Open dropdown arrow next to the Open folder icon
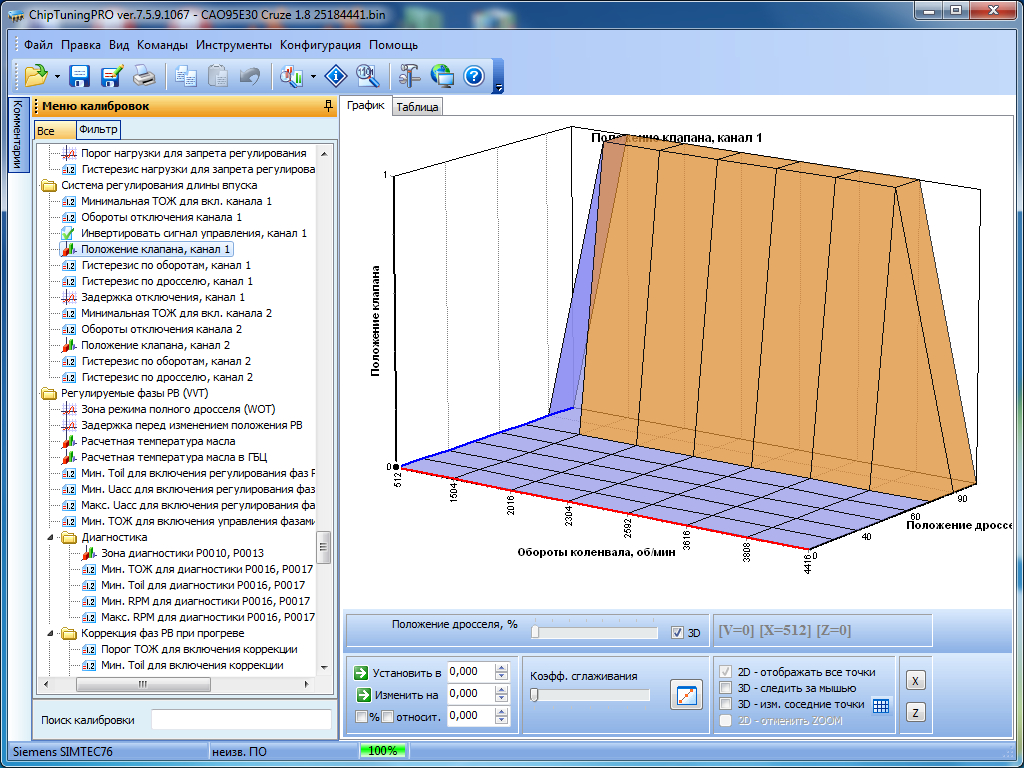 pyautogui.click(x=57, y=76)
